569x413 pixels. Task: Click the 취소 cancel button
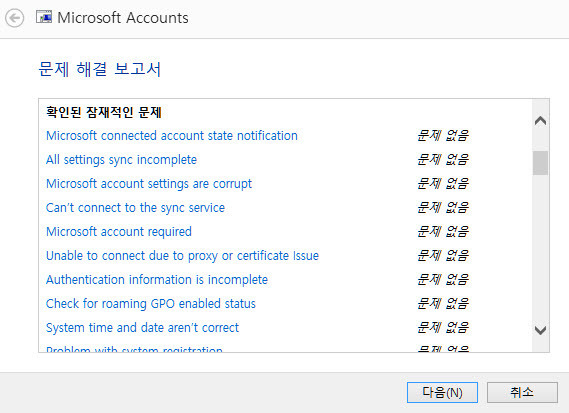[522, 392]
